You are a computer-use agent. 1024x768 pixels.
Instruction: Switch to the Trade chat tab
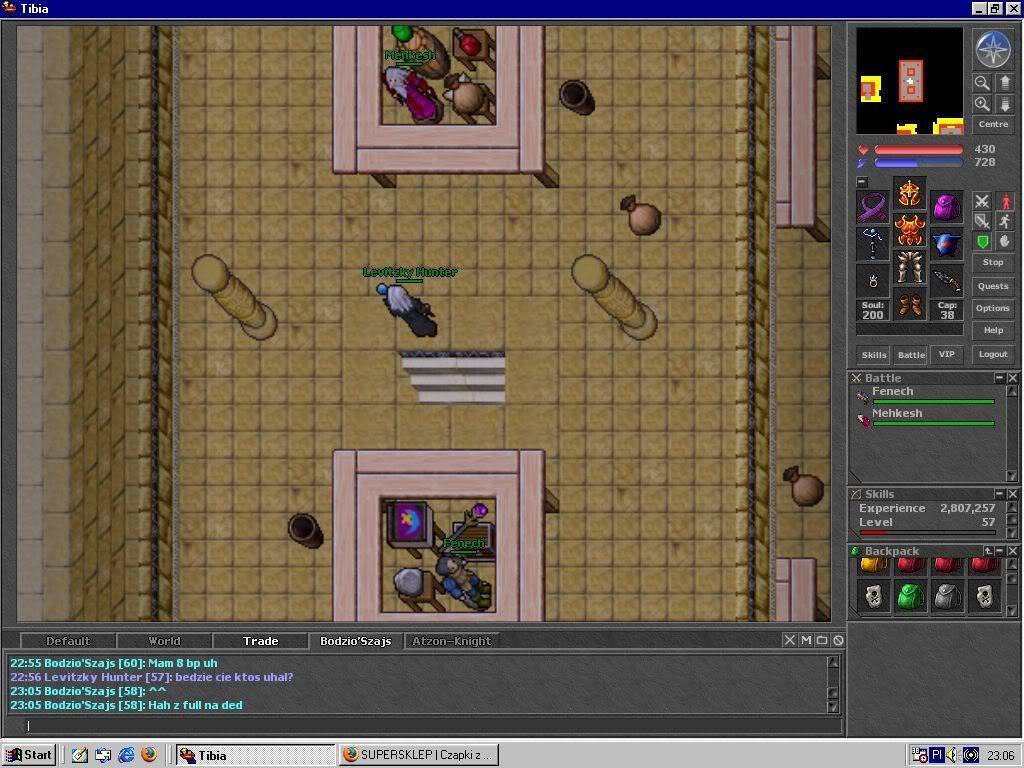pyautogui.click(x=261, y=641)
